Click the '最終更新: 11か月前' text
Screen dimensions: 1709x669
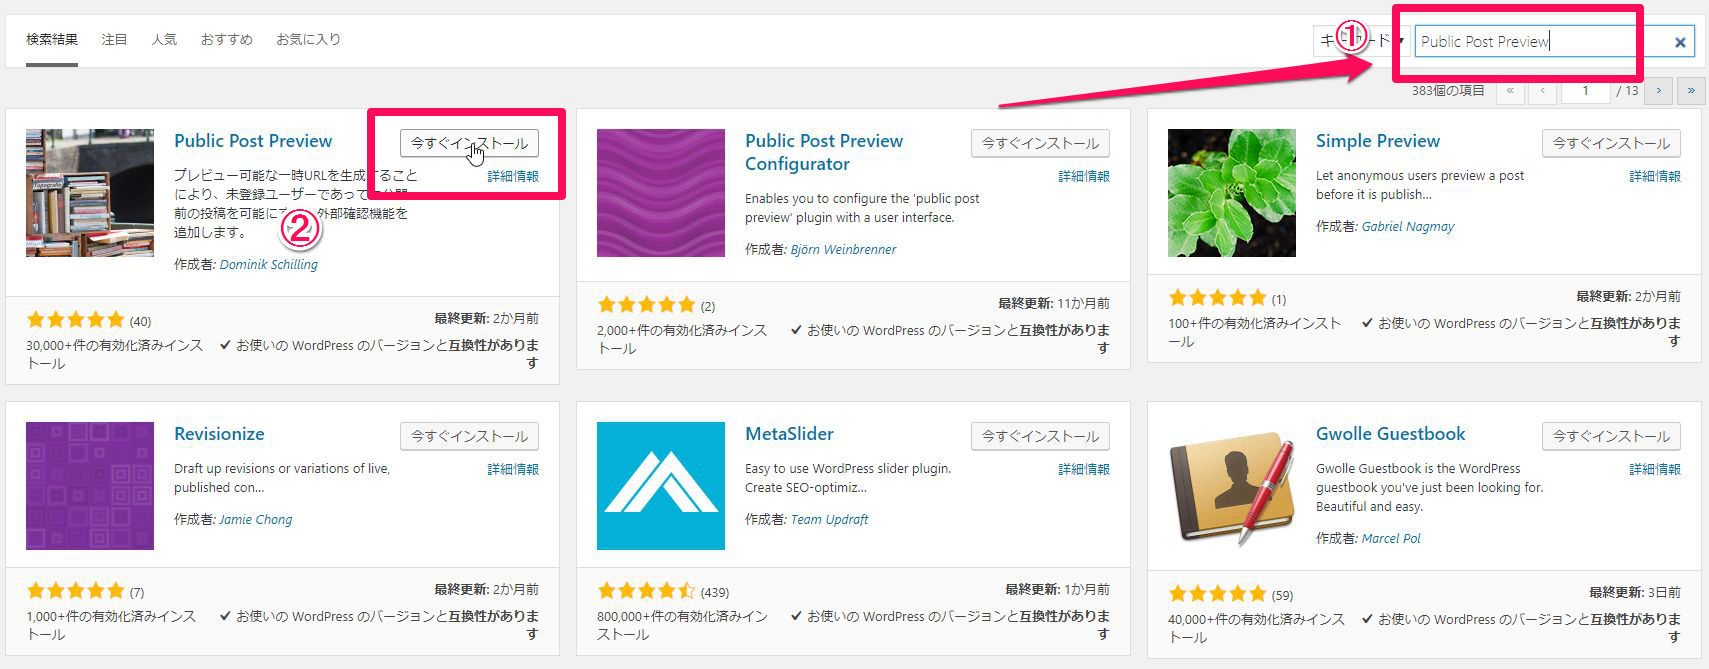click(x=1054, y=303)
